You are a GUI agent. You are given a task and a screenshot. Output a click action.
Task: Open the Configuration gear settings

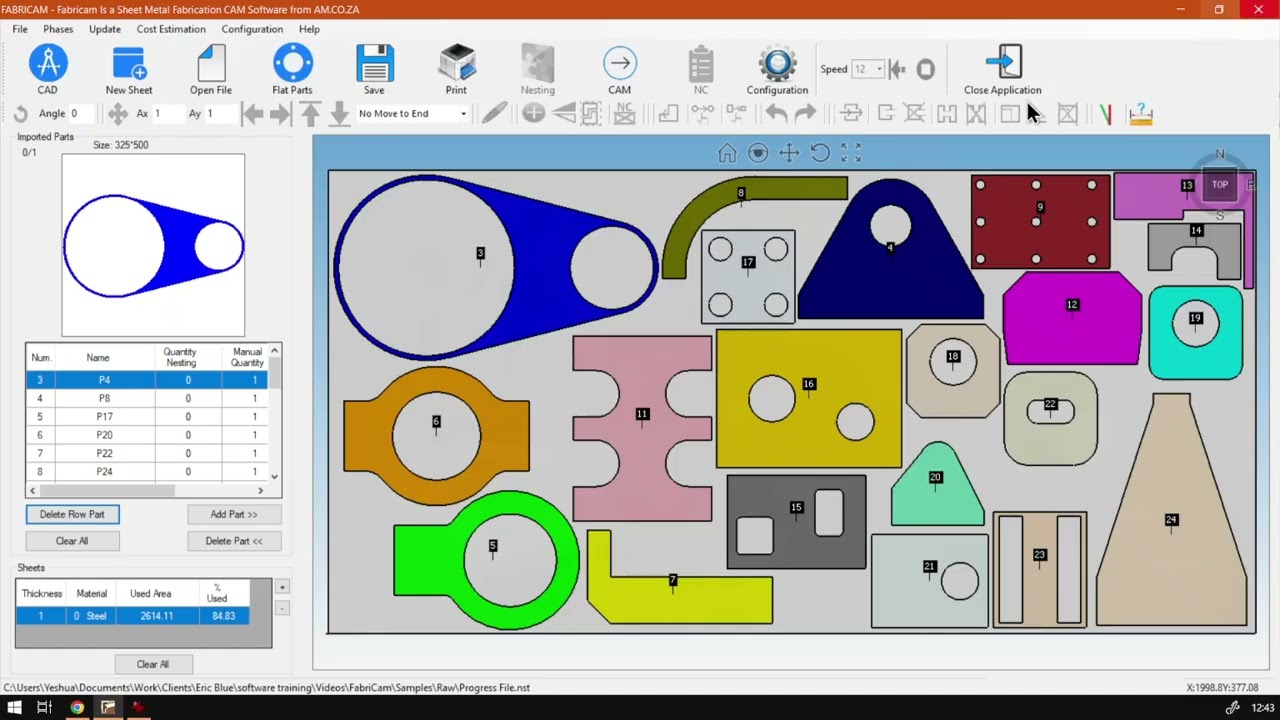tap(777, 65)
